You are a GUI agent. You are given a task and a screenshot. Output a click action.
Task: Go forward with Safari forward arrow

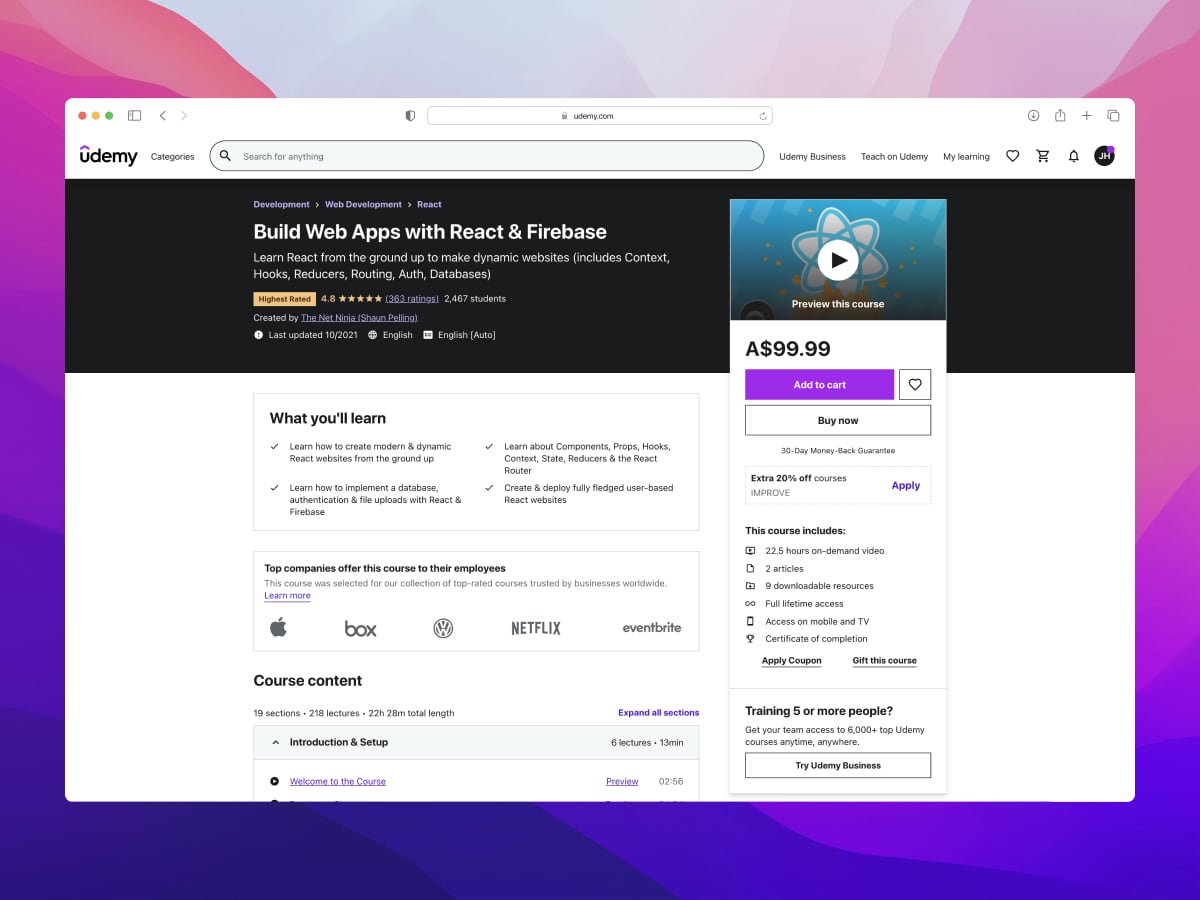click(x=184, y=116)
